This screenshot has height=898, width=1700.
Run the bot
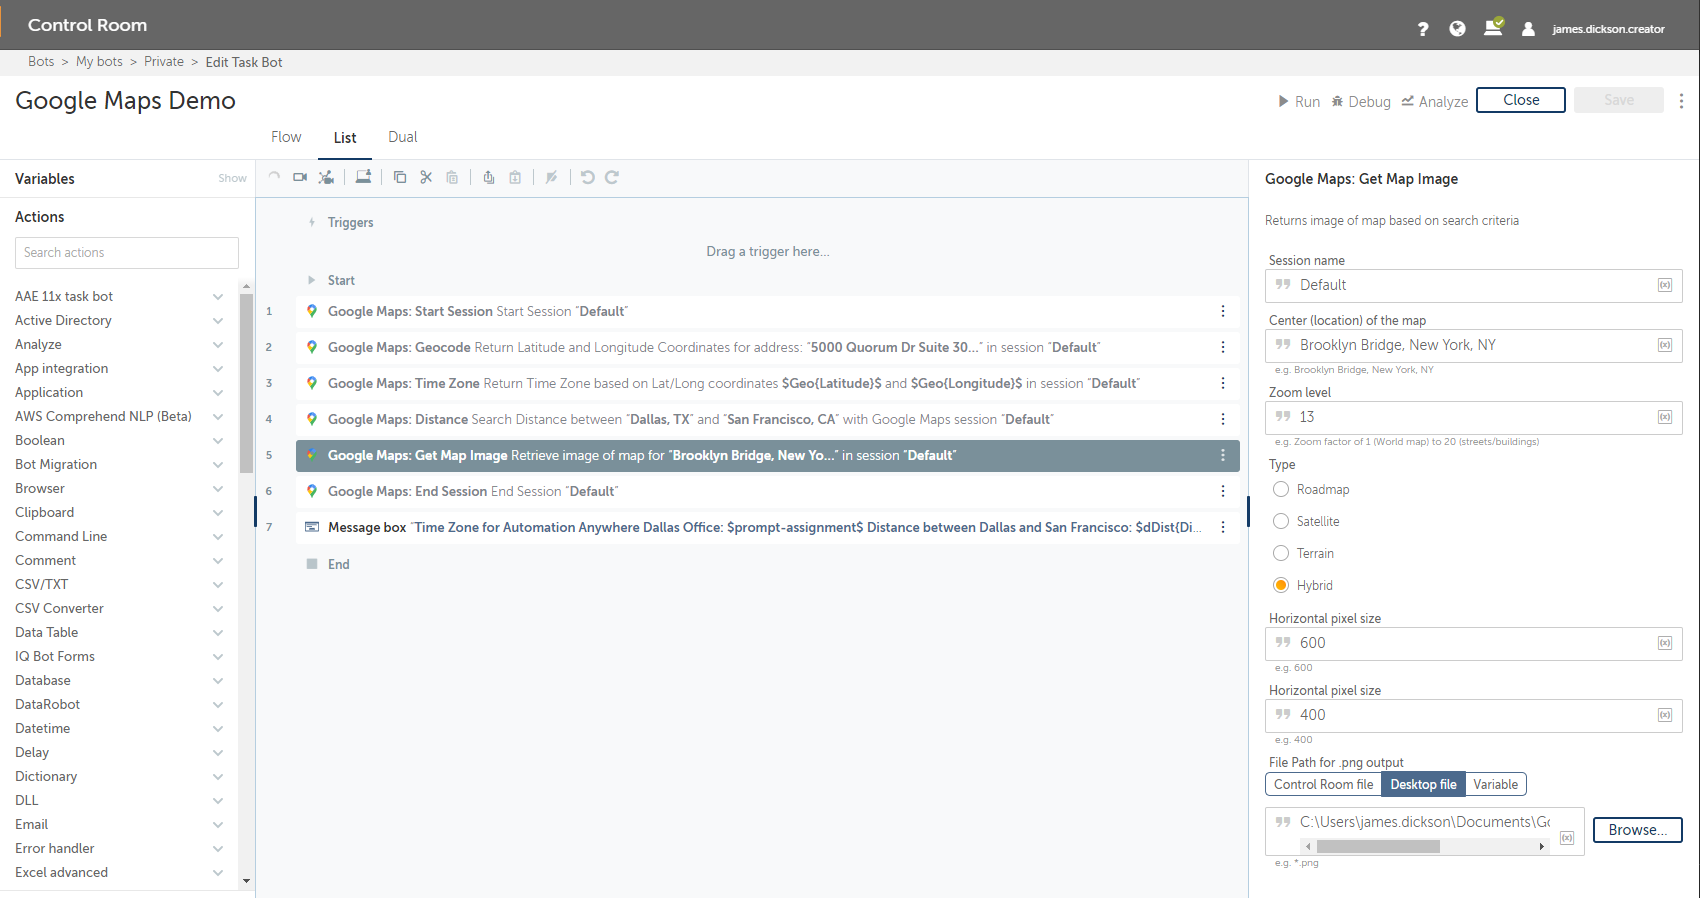(1299, 101)
